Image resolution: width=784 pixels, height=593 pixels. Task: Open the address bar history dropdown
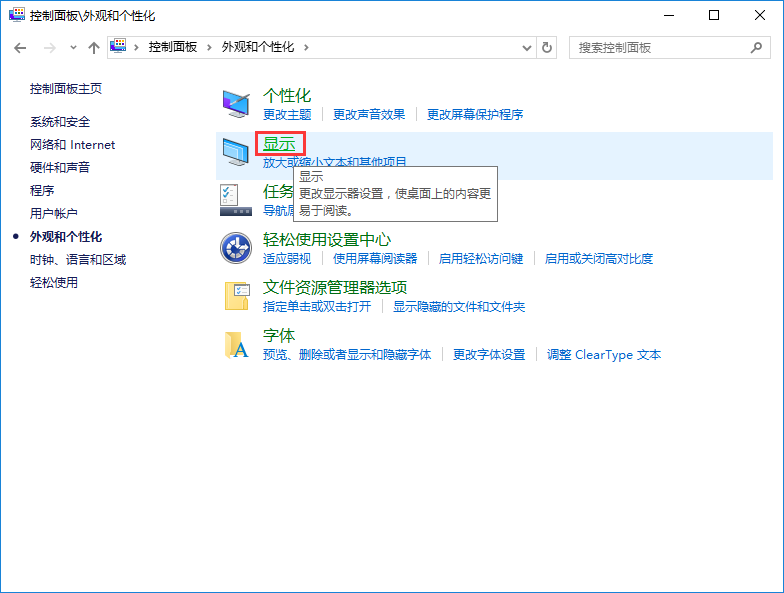click(x=527, y=47)
